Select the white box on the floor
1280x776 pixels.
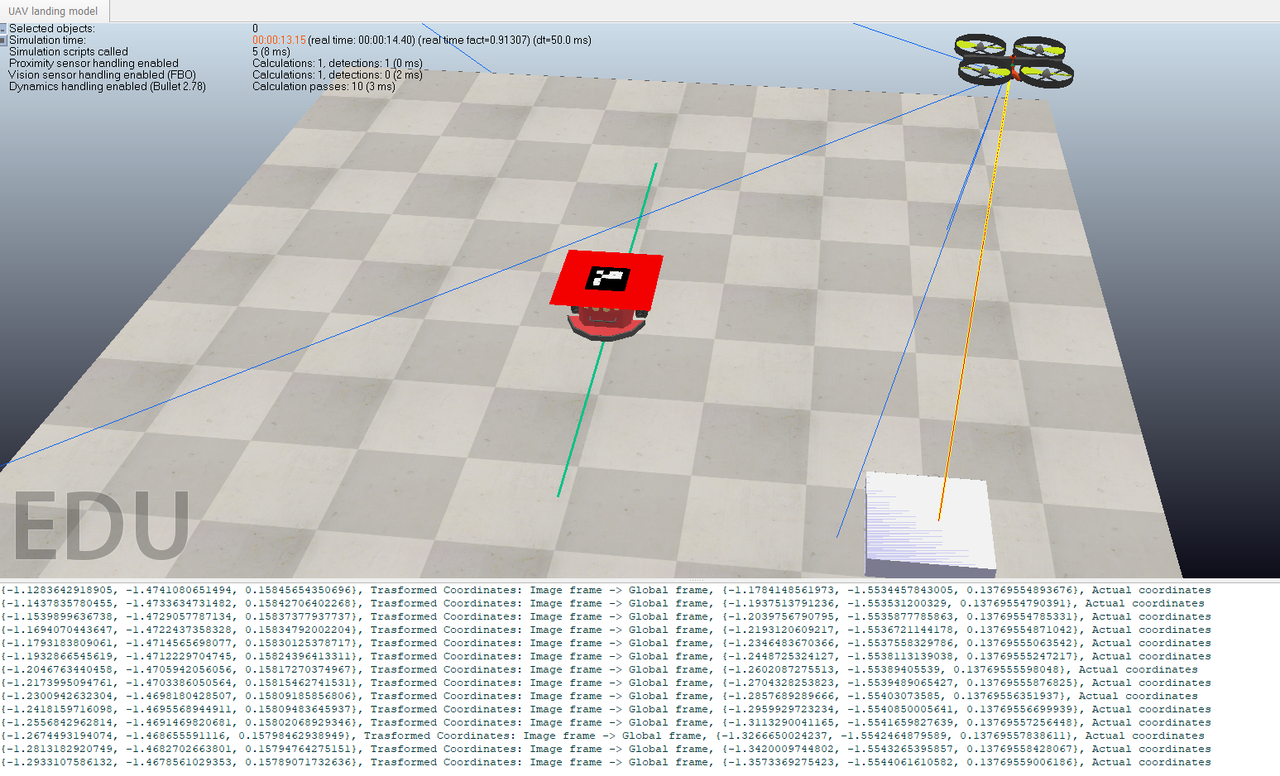(930, 525)
